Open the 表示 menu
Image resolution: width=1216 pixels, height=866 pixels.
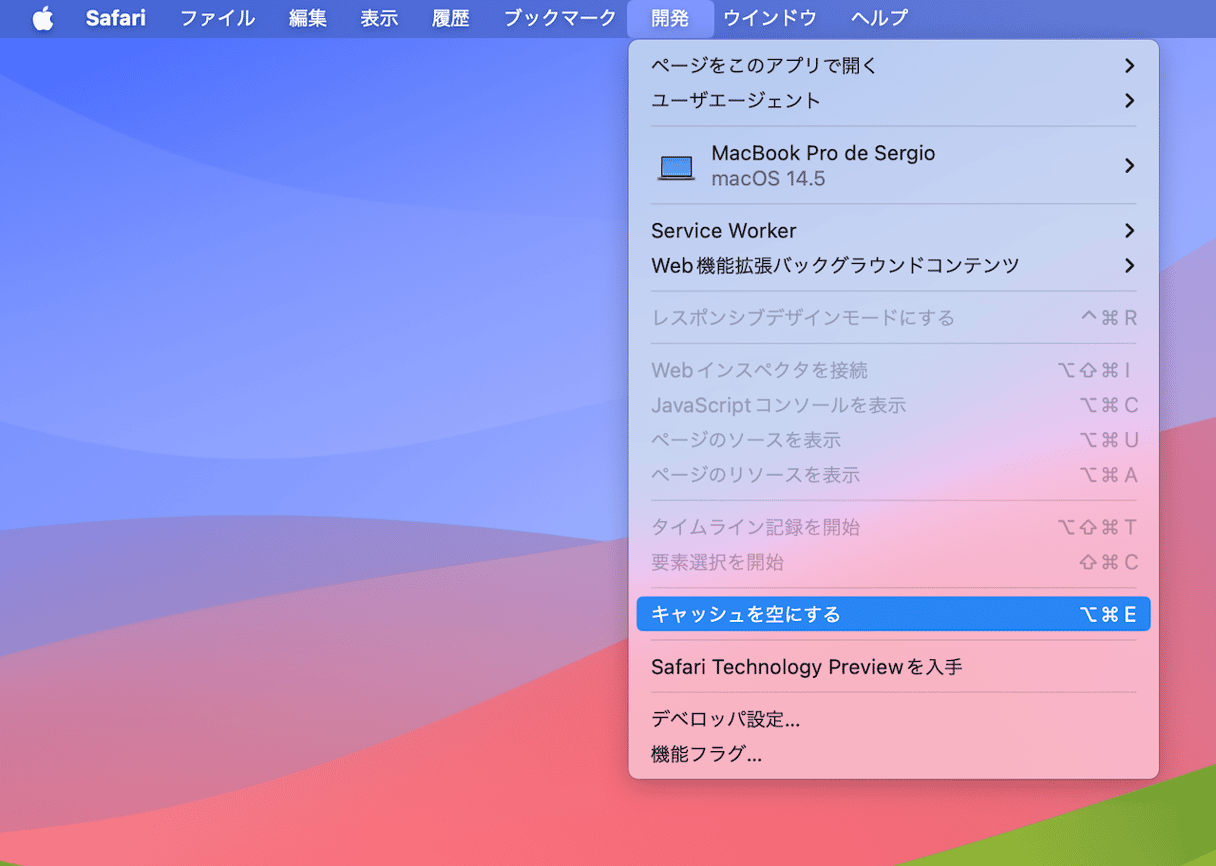(x=379, y=18)
